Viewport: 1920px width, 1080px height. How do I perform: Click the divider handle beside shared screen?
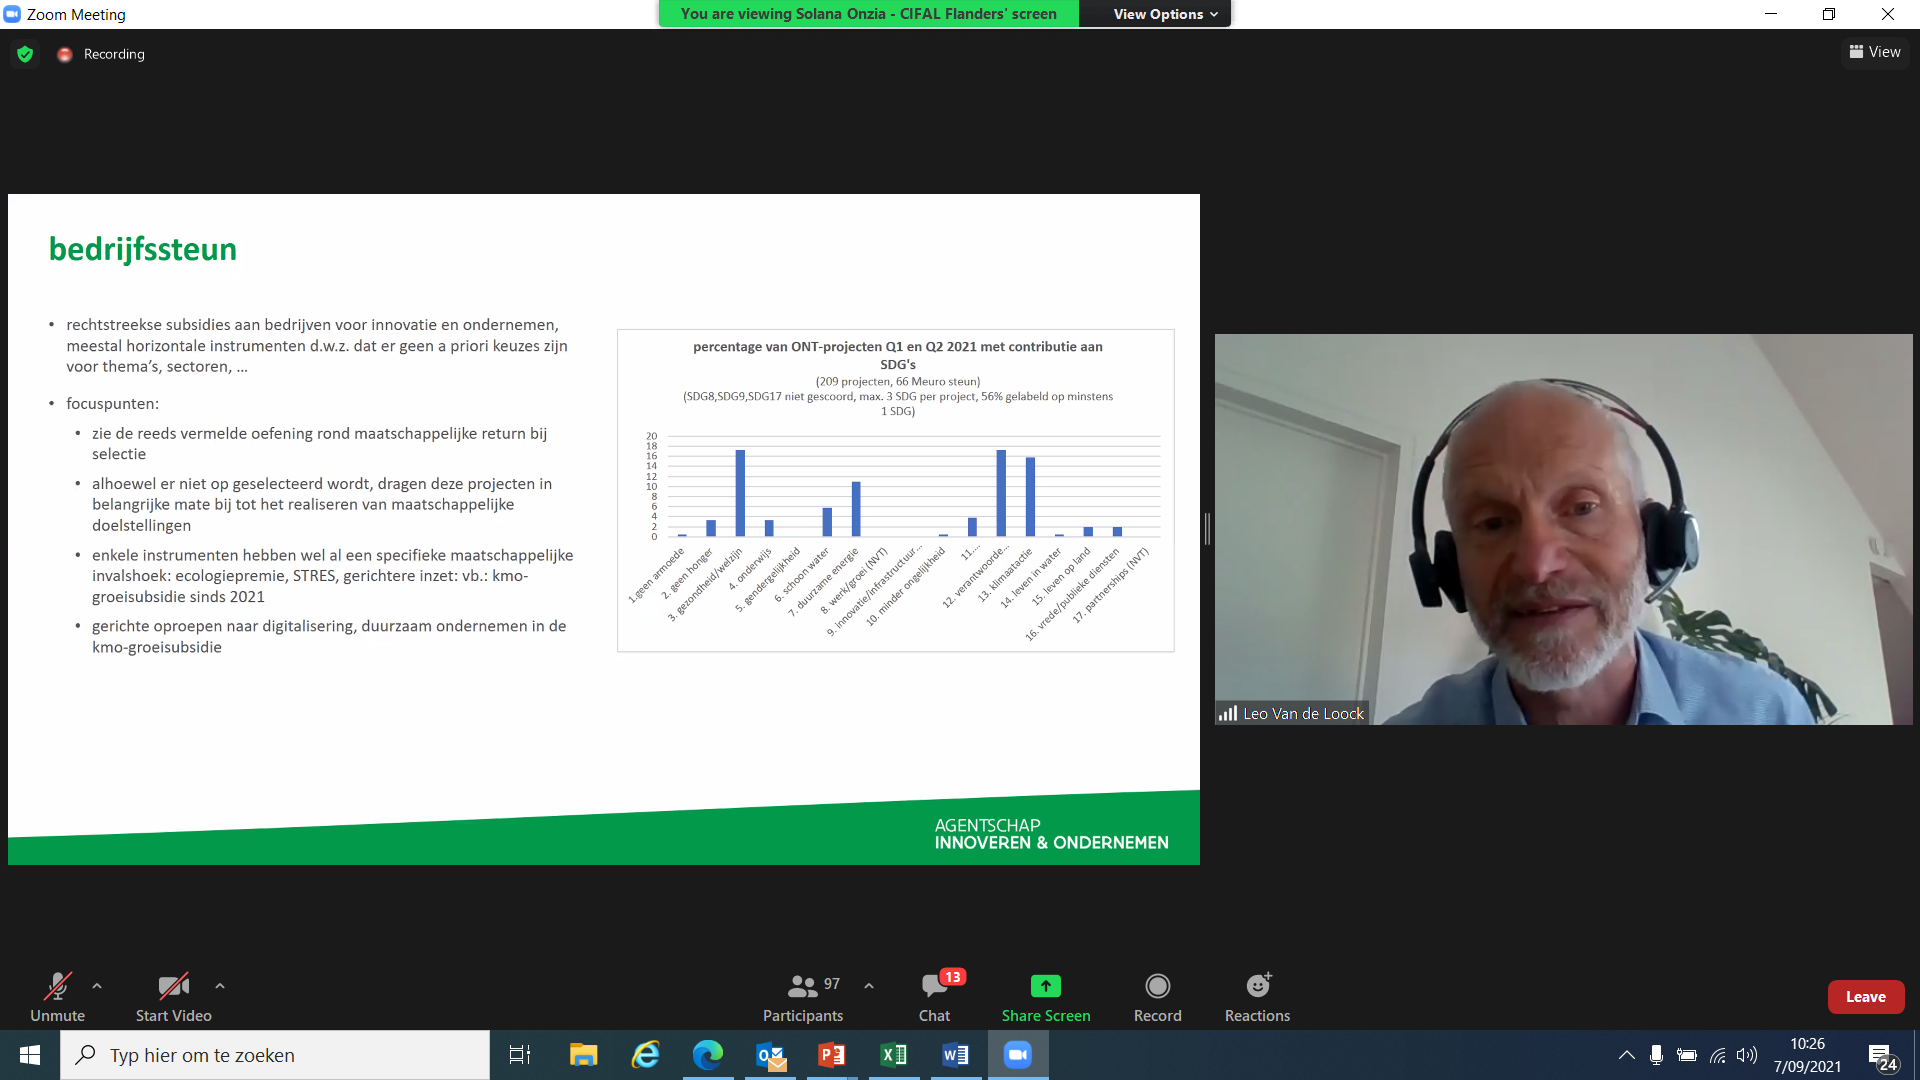pyautogui.click(x=1207, y=529)
